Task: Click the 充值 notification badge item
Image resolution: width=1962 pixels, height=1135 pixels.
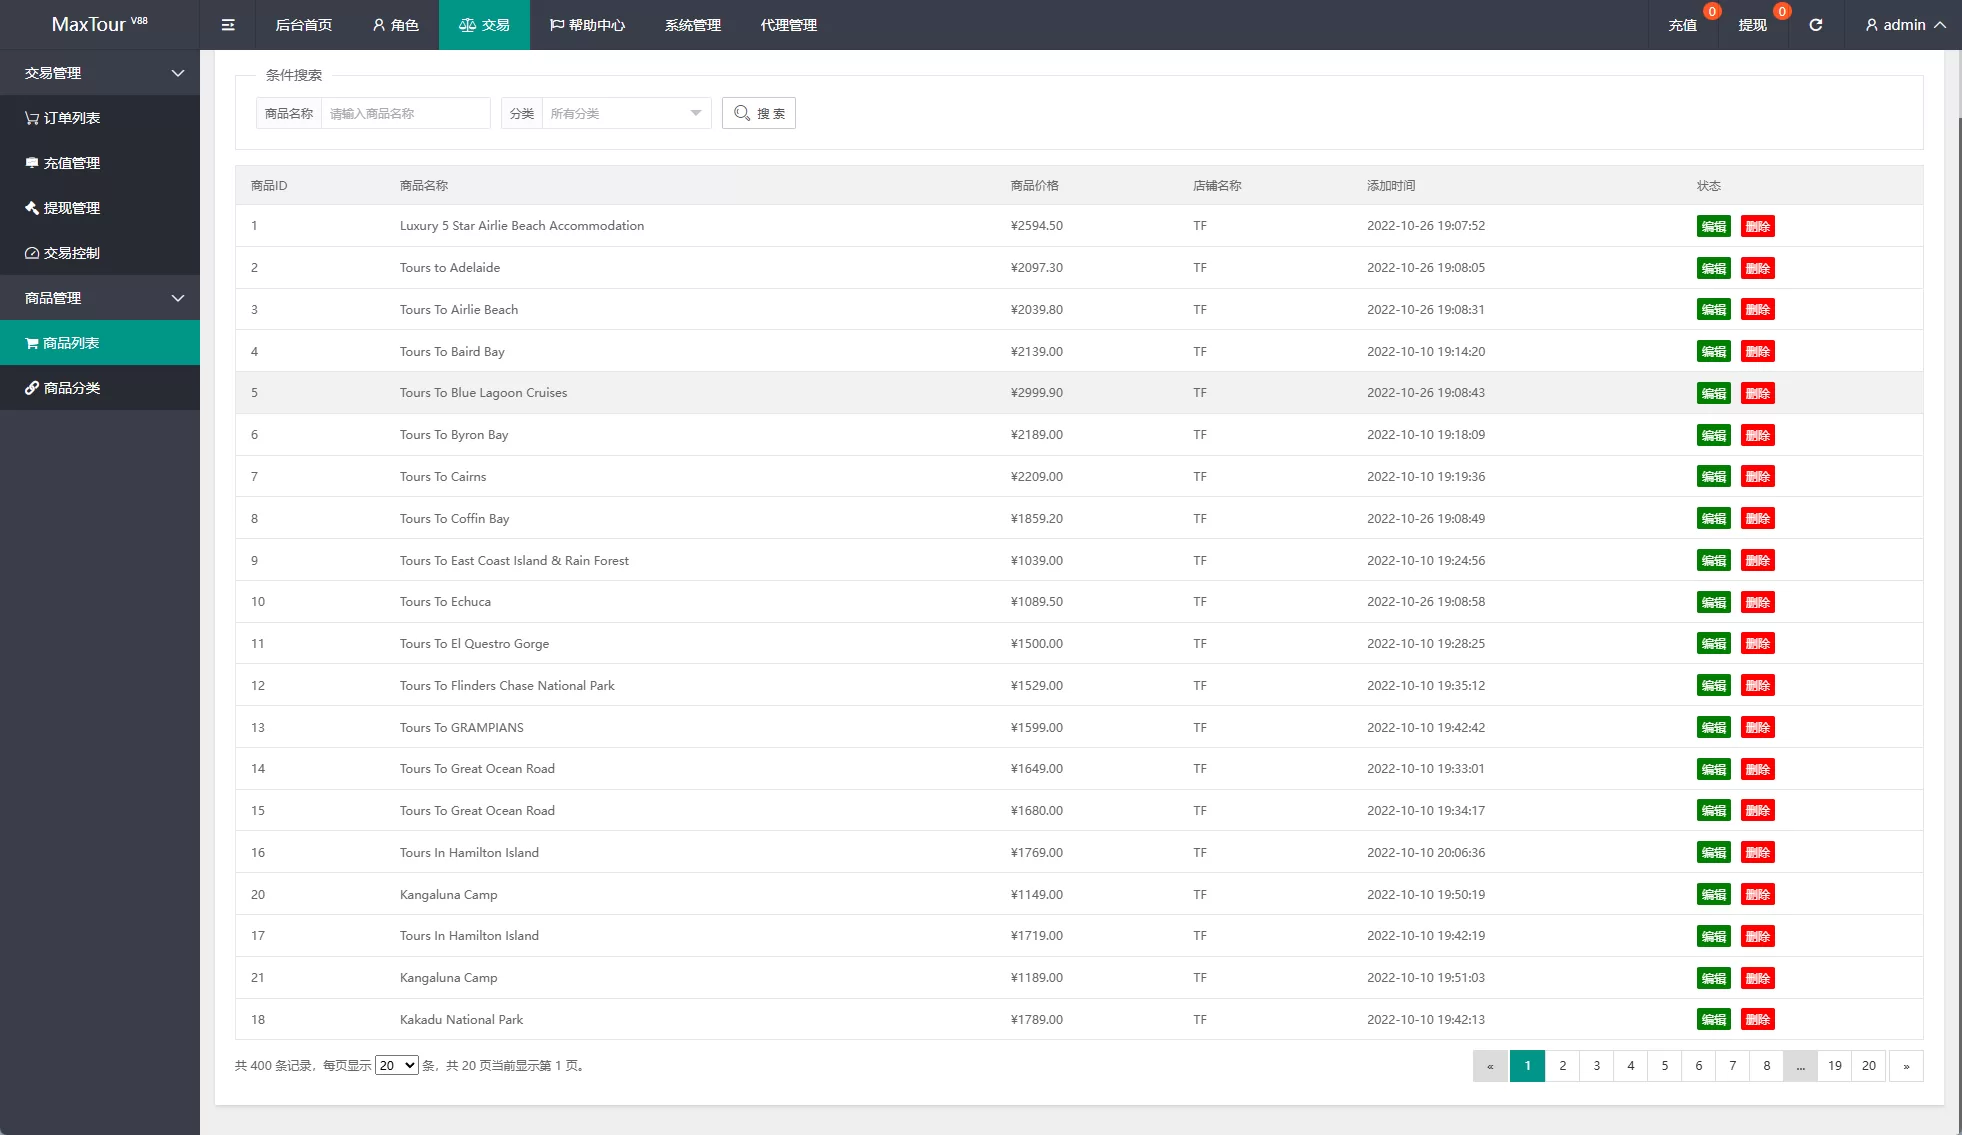Action: (x=1683, y=25)
